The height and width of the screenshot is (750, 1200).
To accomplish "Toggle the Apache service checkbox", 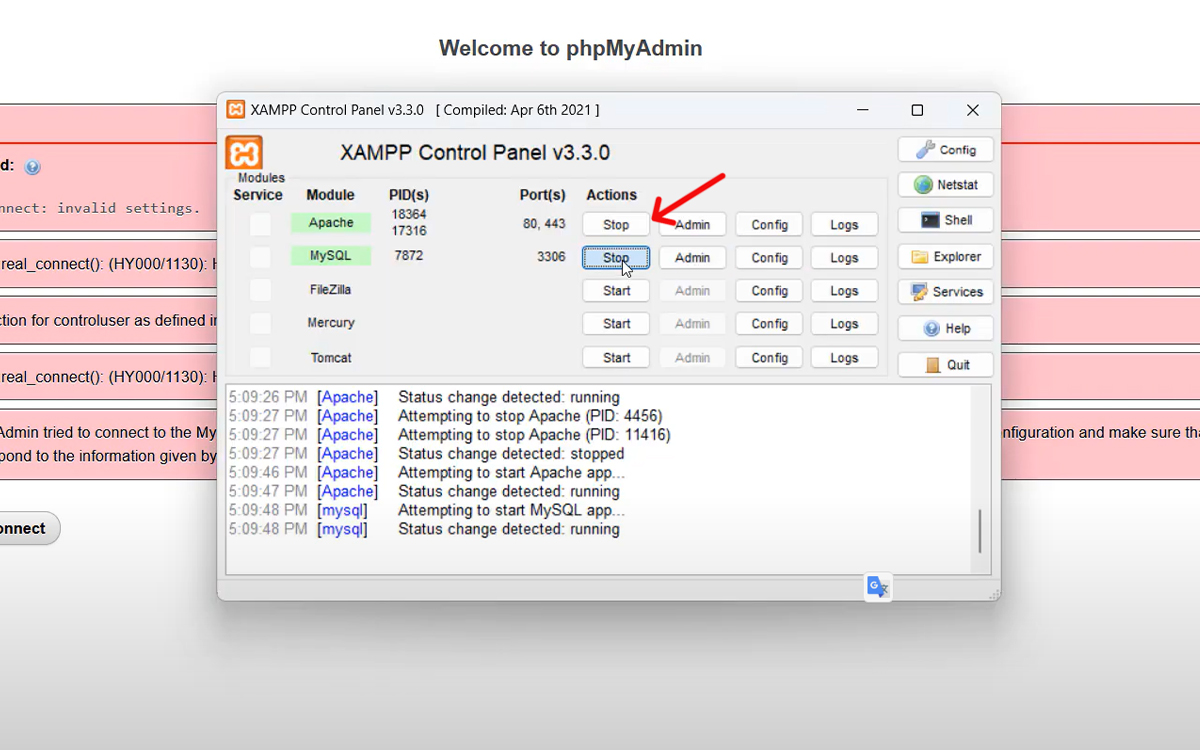I will pos(260,224).
